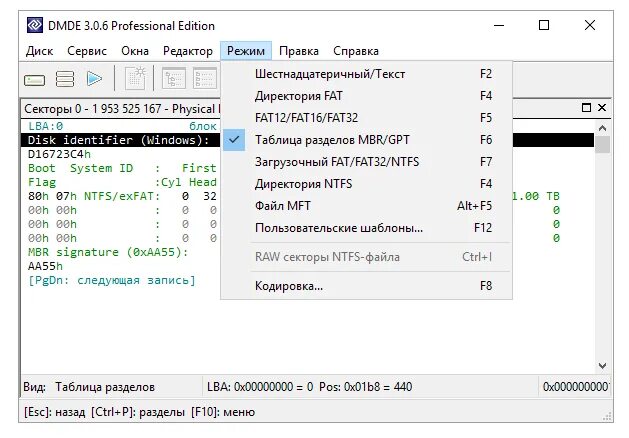Toggle checked Таблица разделов MBR/GPT item
Screen dimensions: 629x438
(366, 140)
